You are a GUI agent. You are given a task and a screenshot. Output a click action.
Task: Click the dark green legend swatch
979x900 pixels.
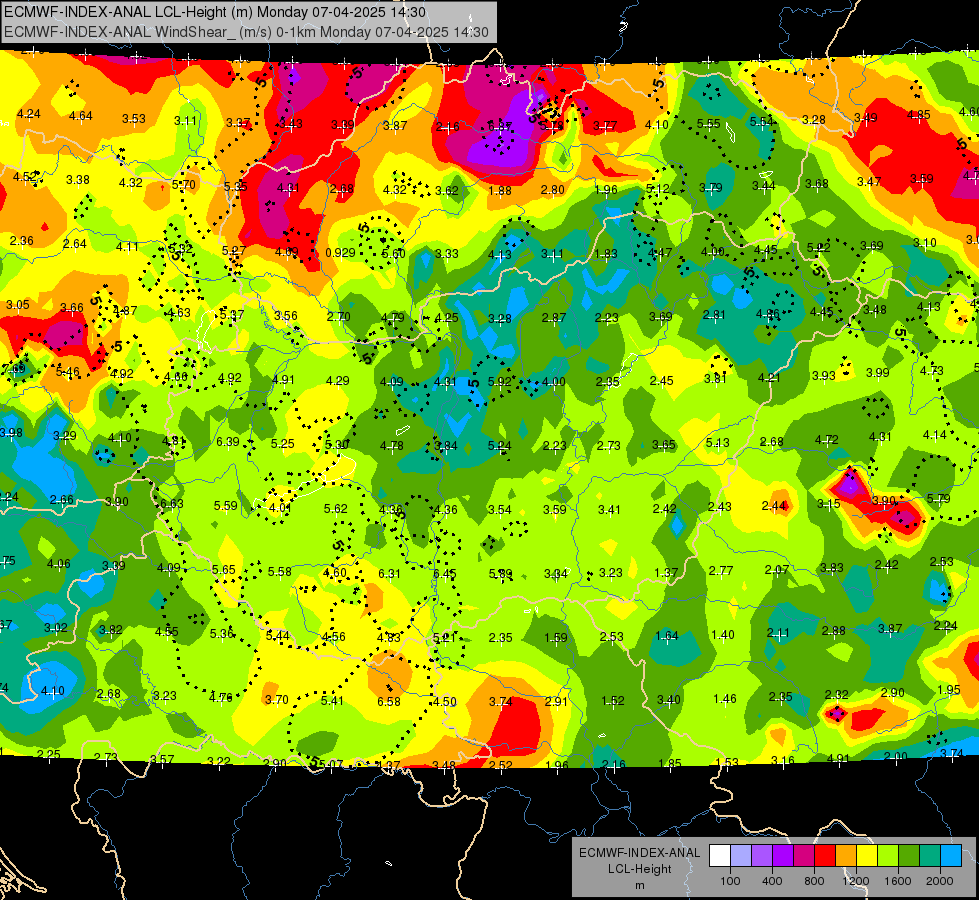(x=908, y=856)
